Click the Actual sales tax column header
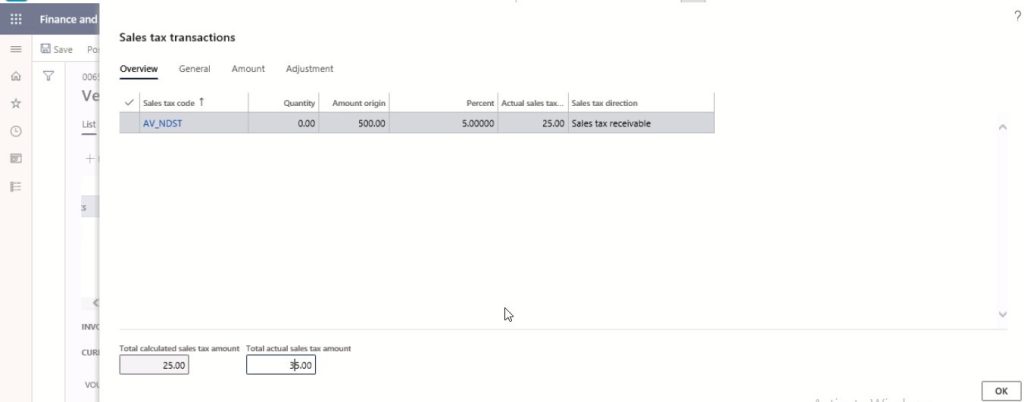The image size is (1024, 402). click(x=533, y=102)
